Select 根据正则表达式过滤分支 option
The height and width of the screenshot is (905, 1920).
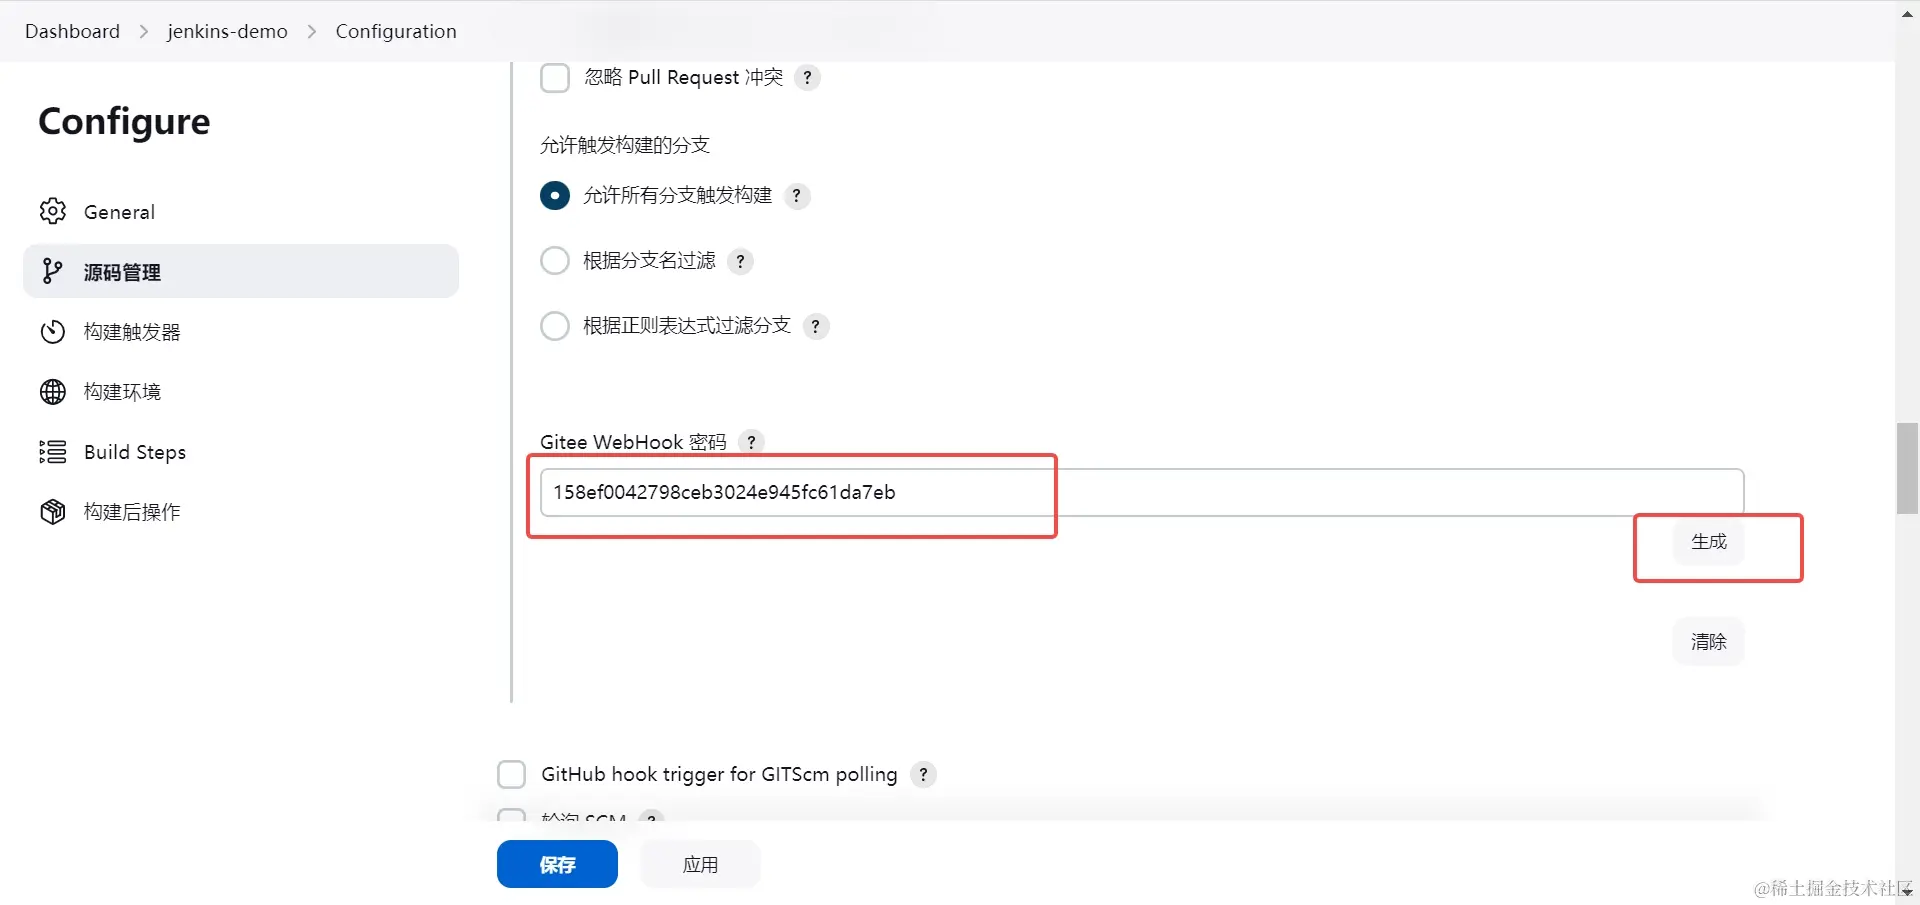pos(554,325)
